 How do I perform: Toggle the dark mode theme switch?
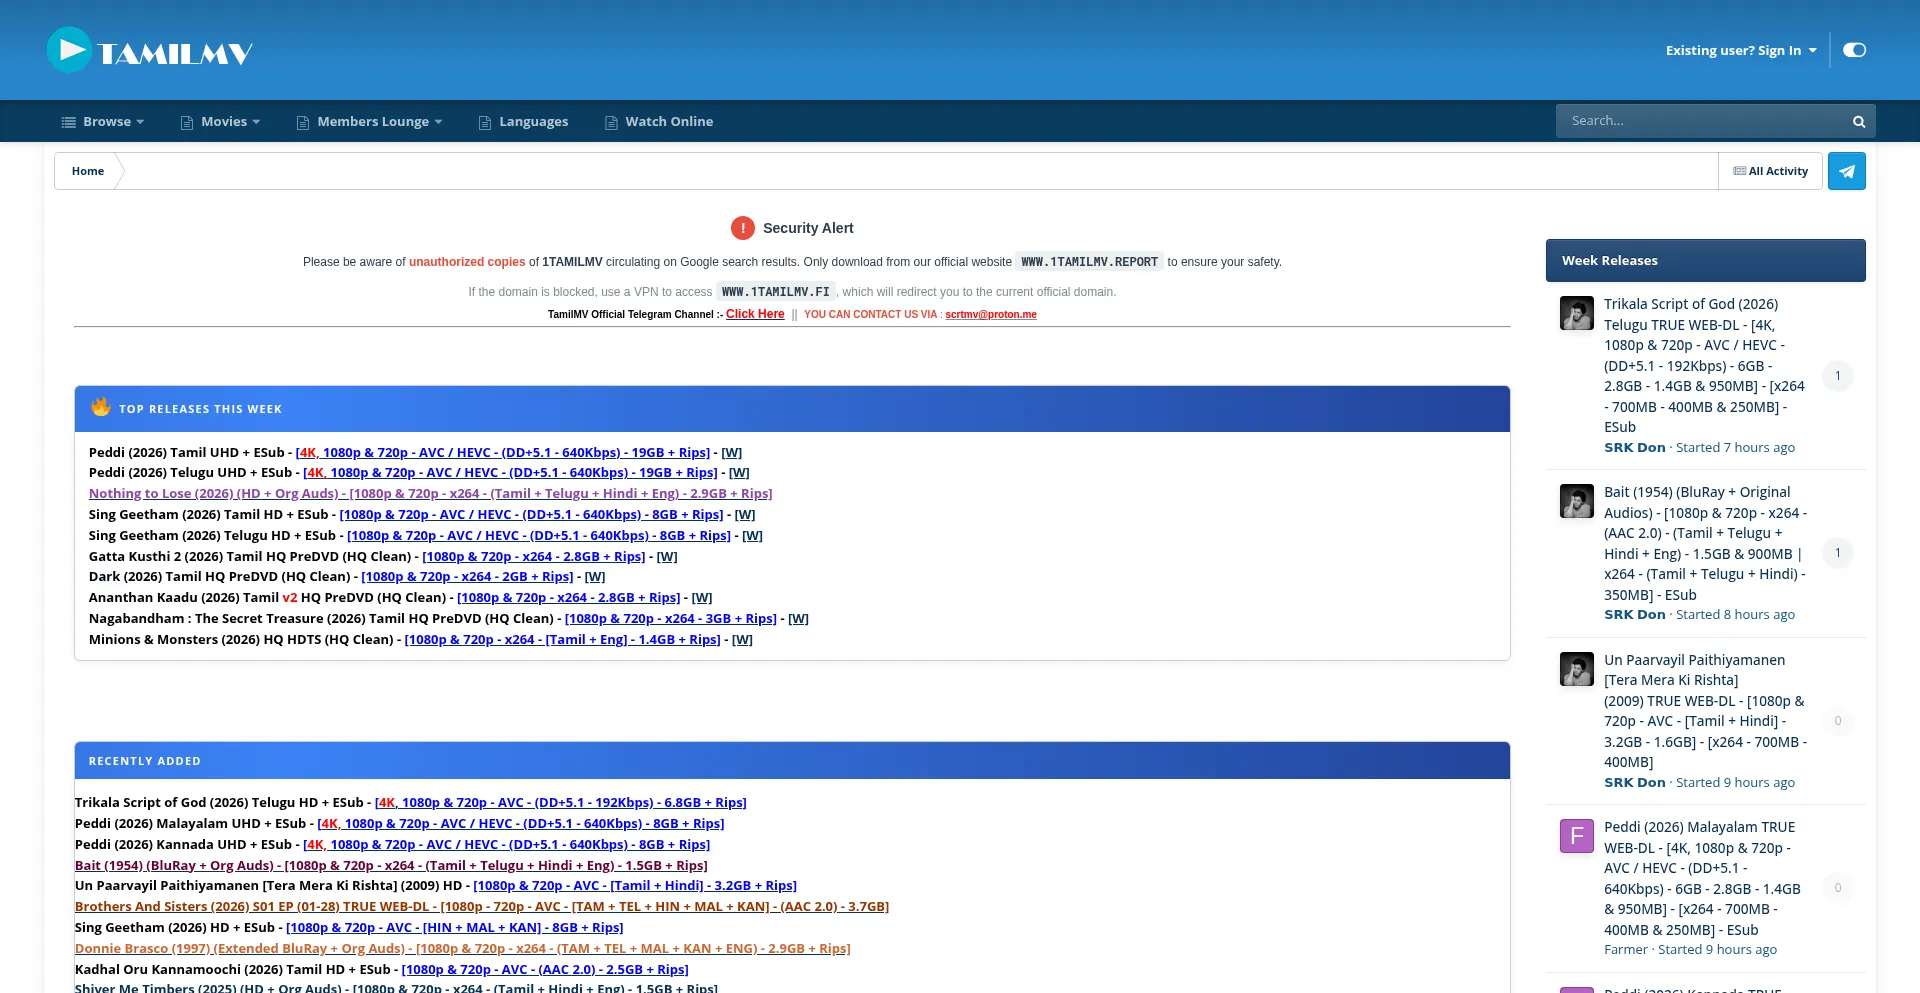tap(1855, 50)
